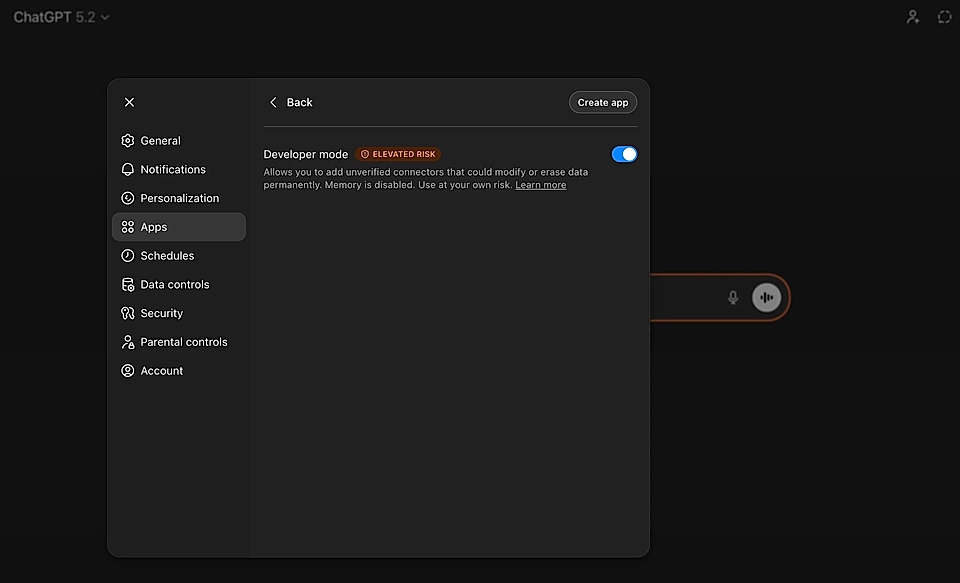Click the profile icon in the top bar
The width and height of the screenshot is (960, 583).
pyautogui.click(x=912, y=16)
